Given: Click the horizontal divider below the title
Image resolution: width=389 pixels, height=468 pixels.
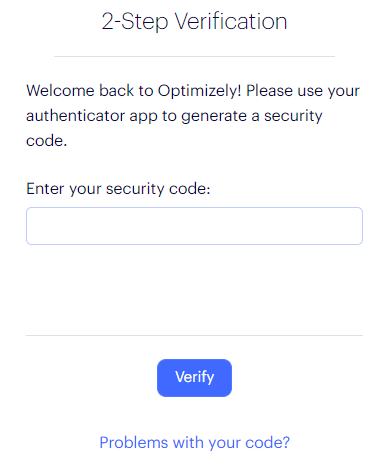Looking at the screenshot, I should pyautogui.click(x=194, y=56).
